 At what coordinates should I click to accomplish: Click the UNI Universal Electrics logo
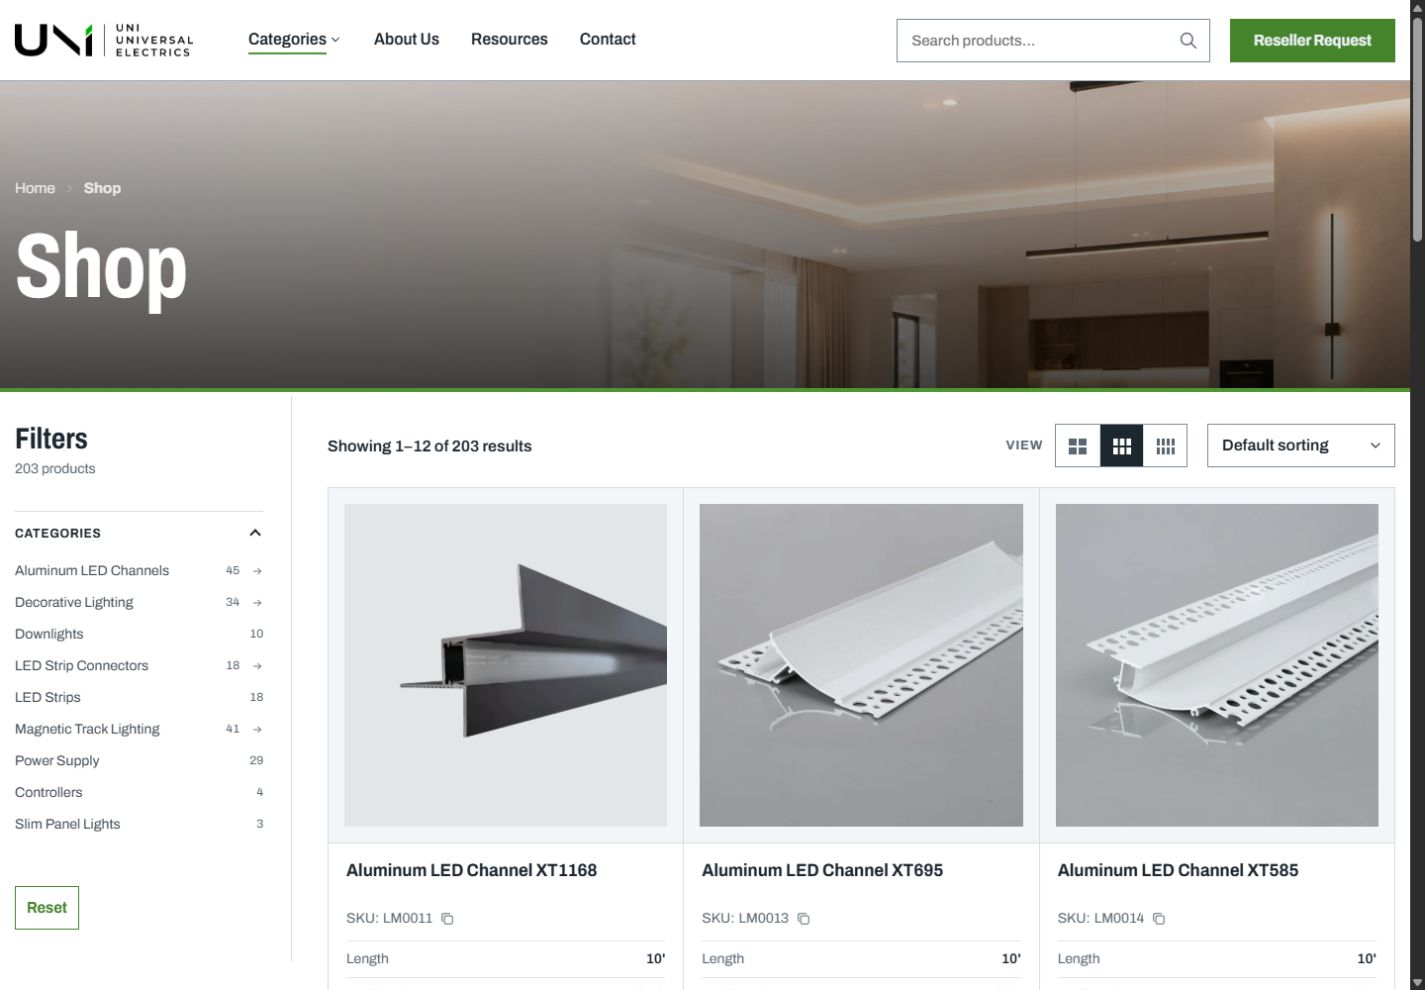click(104, 40)
